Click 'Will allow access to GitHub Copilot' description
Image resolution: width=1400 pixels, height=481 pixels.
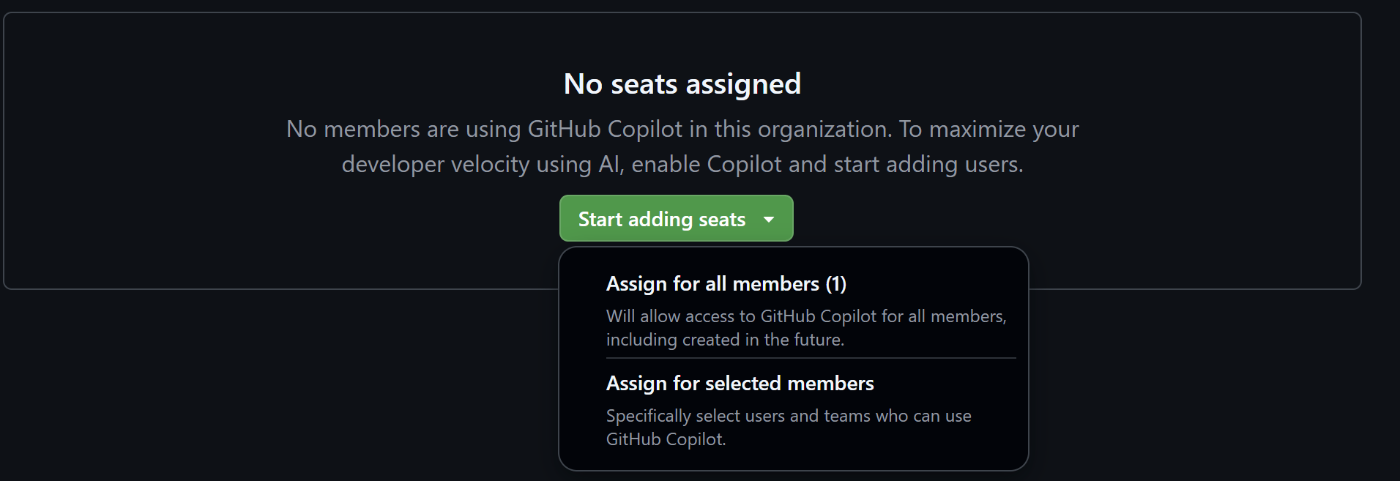coord(805,316)
